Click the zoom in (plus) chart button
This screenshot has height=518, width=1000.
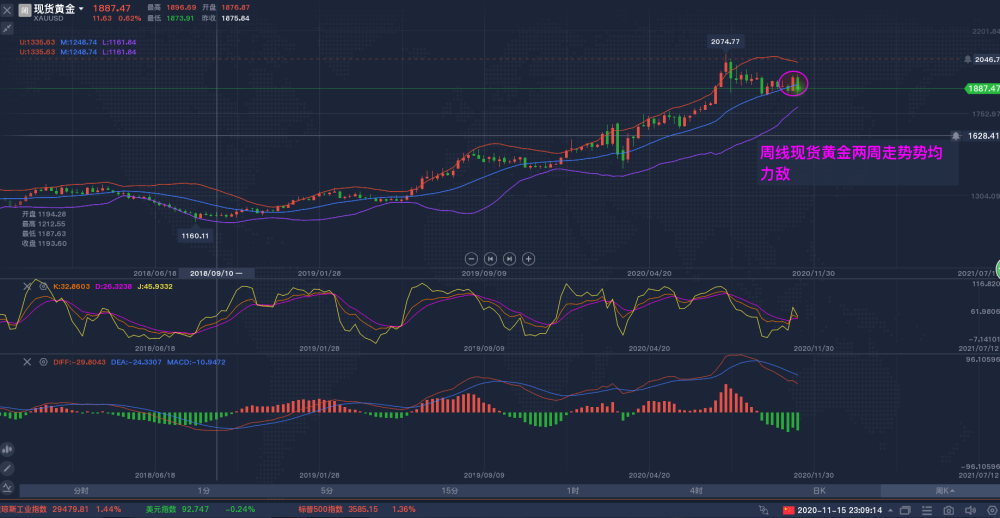coord(529,257)
